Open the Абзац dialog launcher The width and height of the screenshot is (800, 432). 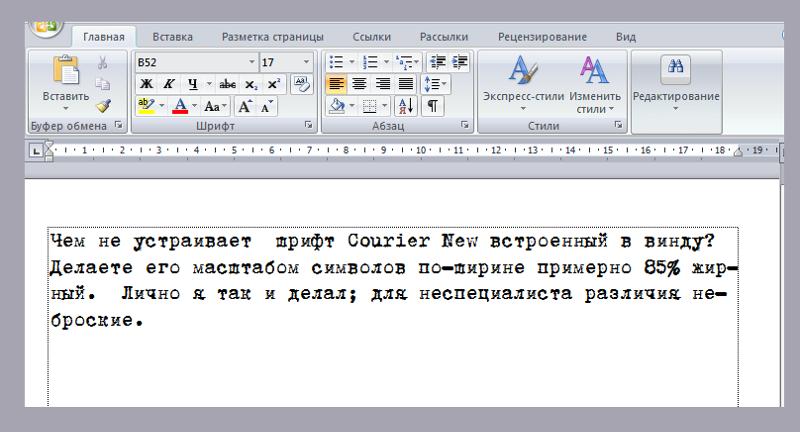coord(464,125)
